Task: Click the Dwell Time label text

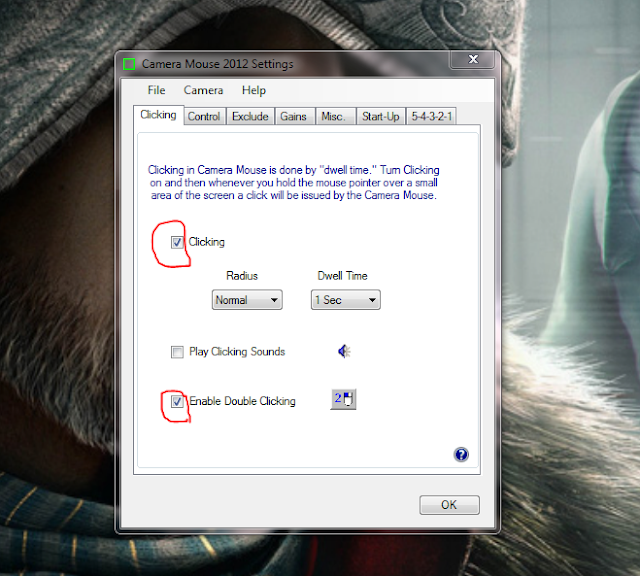Action: 342,276
